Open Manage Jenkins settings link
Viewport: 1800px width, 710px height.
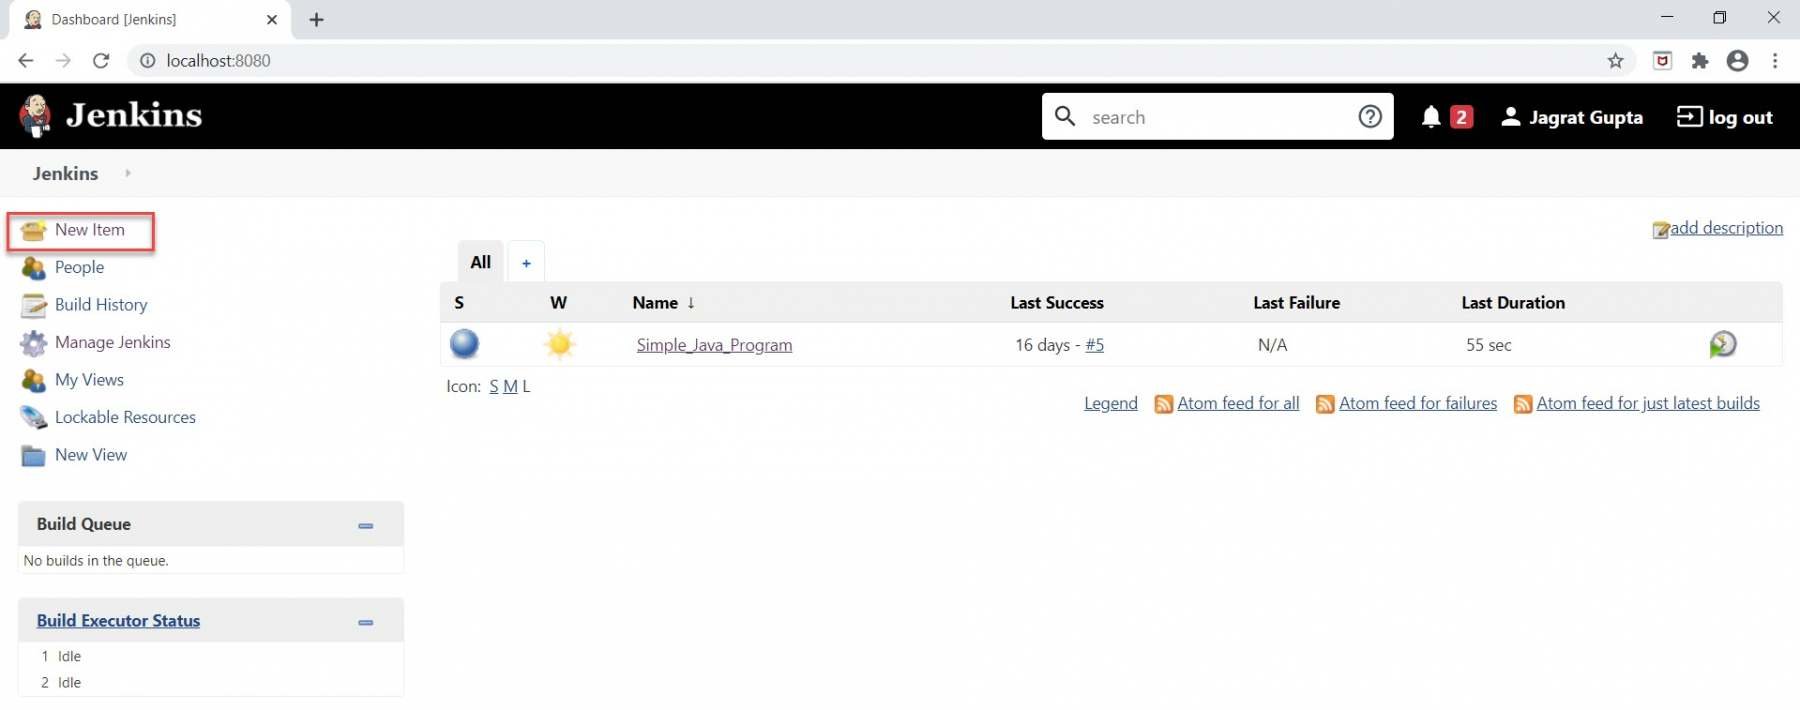pyautogui.click(x=113, y=342)
